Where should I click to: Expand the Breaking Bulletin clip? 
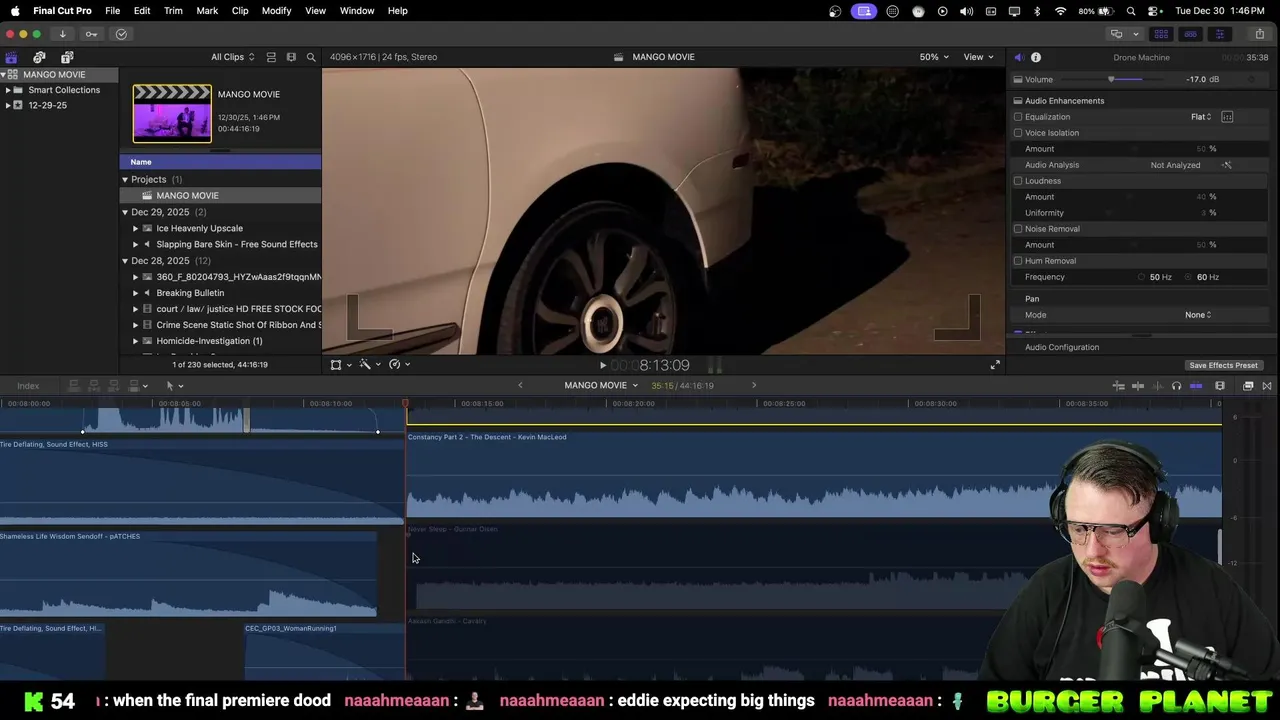[135, 293]
